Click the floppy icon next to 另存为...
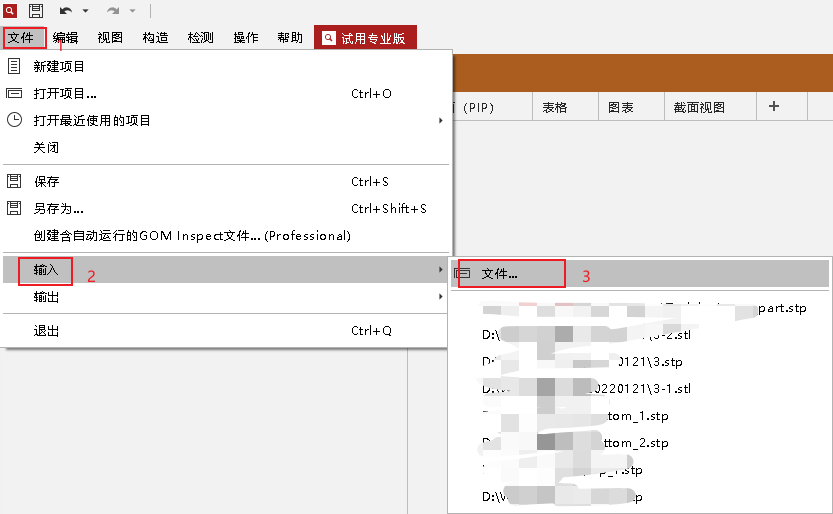Viewport: 833px width, 514px height. click(15, 208)
